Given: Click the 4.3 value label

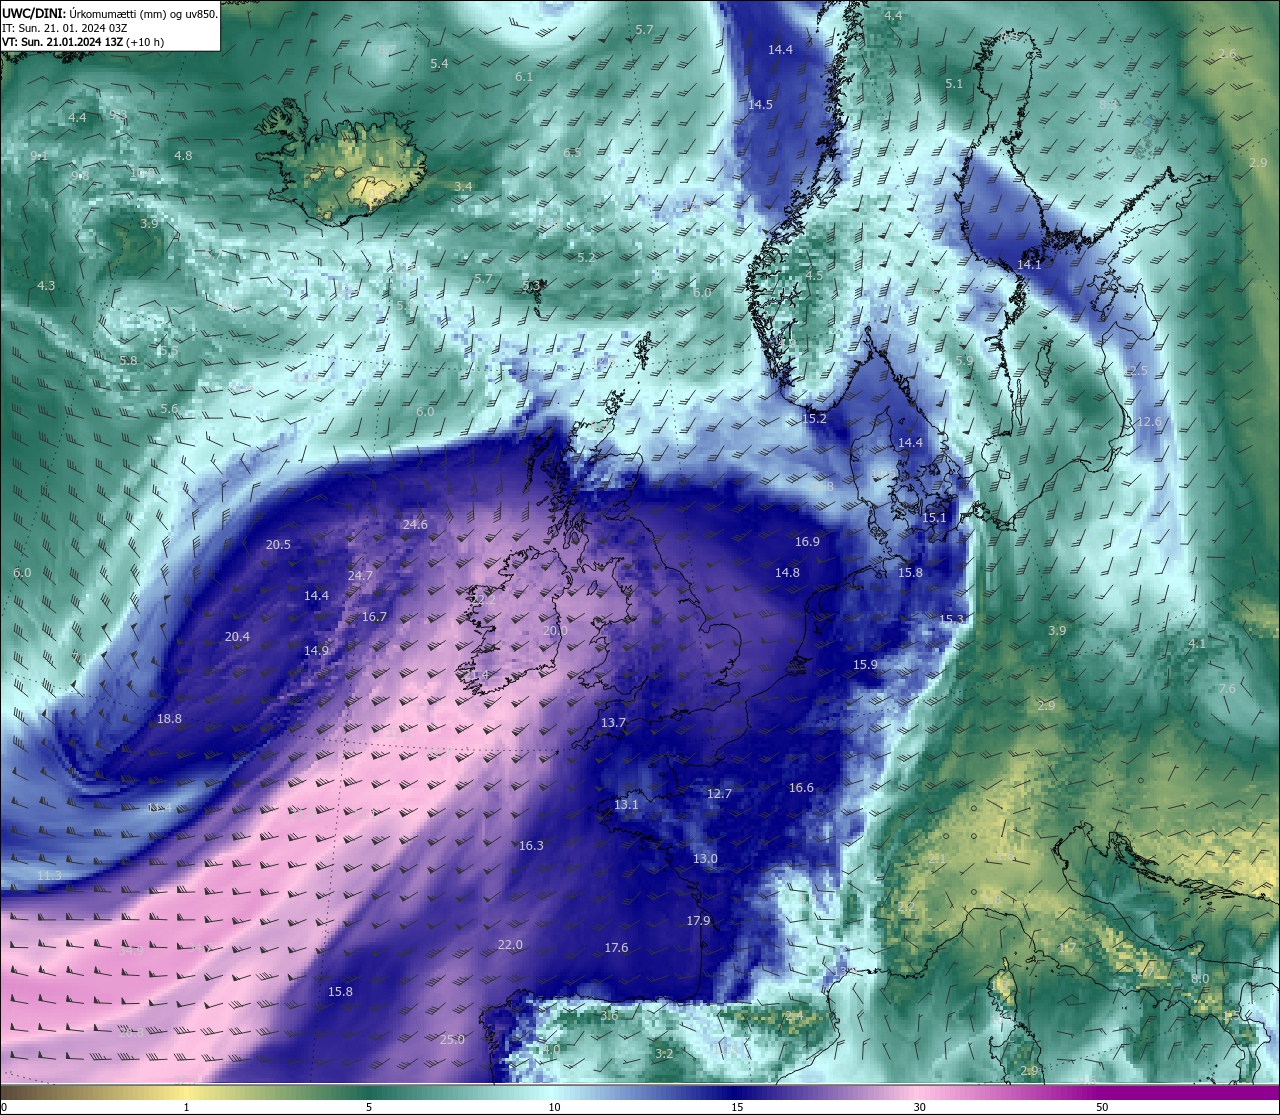Looking at the screenshot, I should point(46,286).
